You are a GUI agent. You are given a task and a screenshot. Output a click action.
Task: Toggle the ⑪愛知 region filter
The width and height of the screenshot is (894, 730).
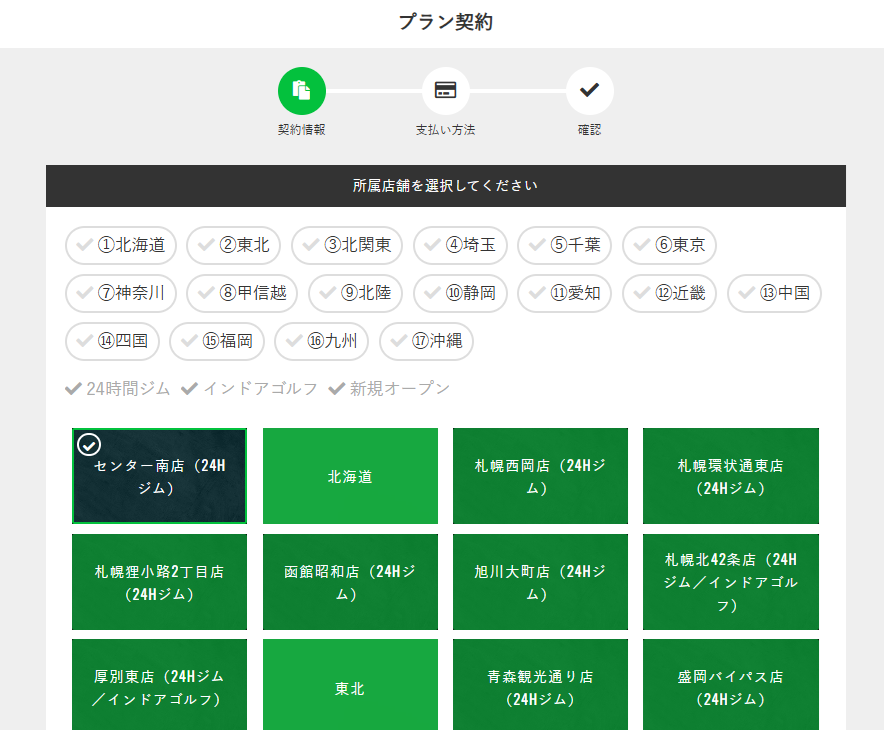564,293
